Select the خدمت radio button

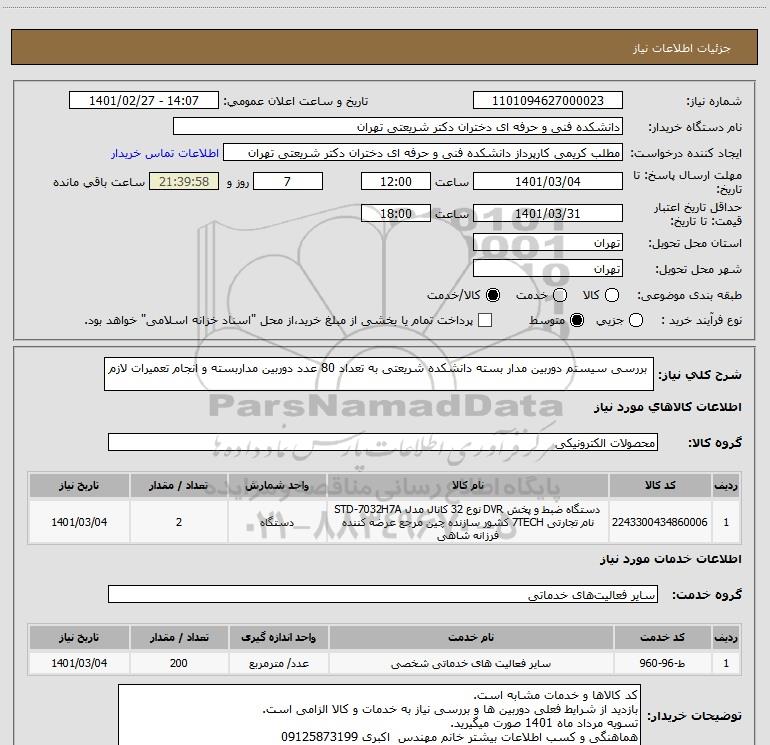[560, 295]
